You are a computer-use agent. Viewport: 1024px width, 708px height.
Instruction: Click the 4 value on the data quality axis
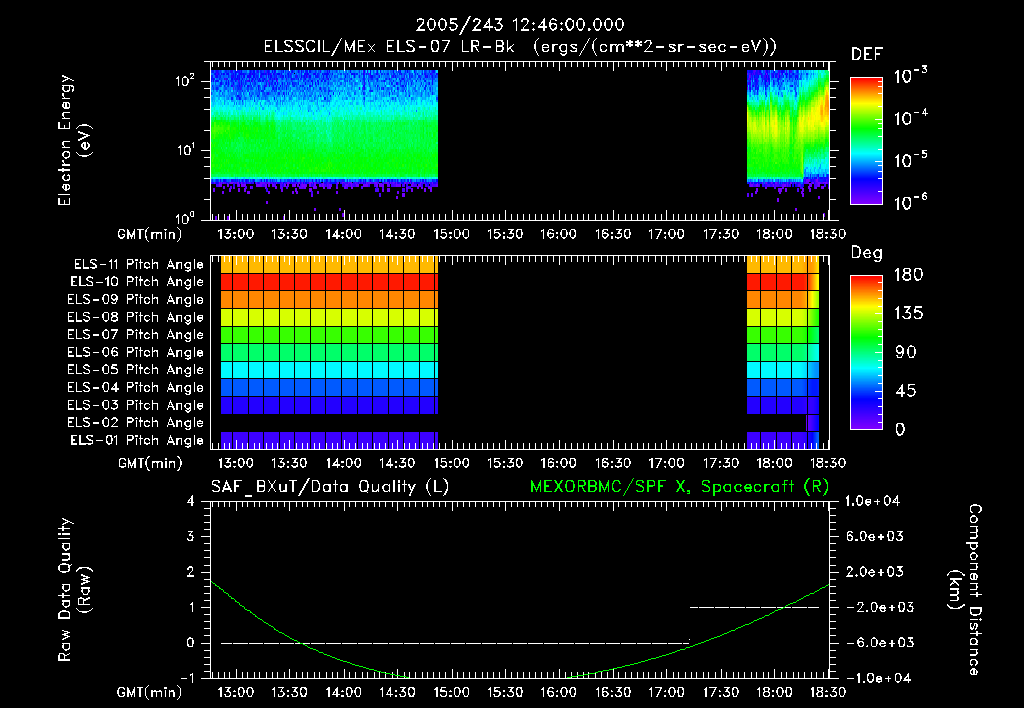pos(190,501)
